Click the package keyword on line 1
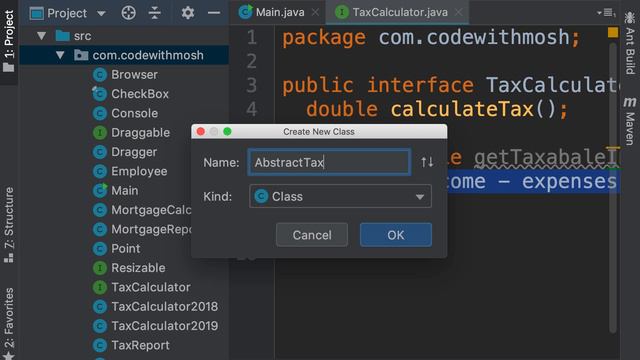640x360 pixels. coord(324,38)
